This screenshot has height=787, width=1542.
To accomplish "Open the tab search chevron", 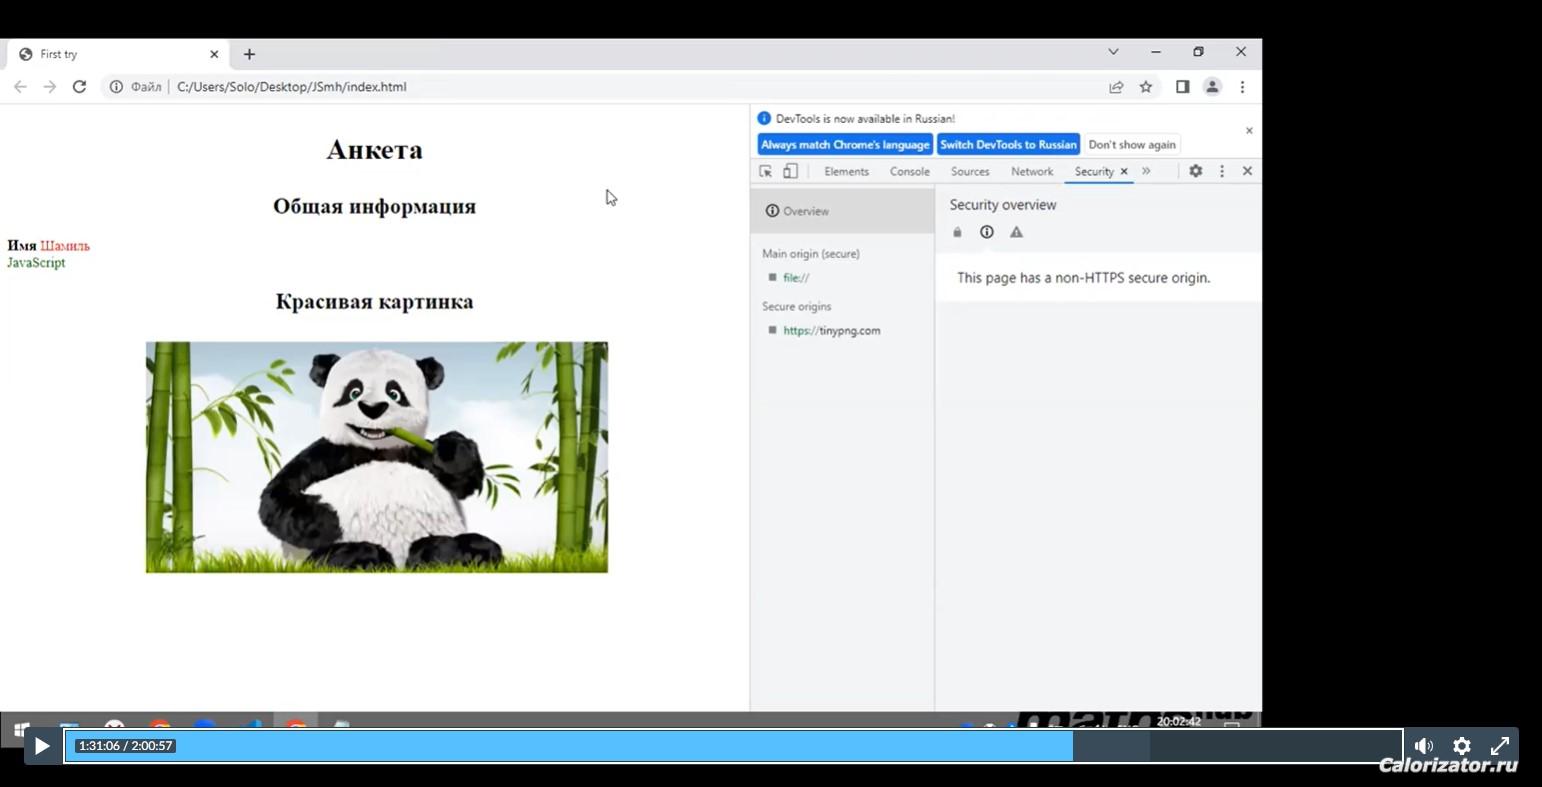I will click(x=1113, y=52).
